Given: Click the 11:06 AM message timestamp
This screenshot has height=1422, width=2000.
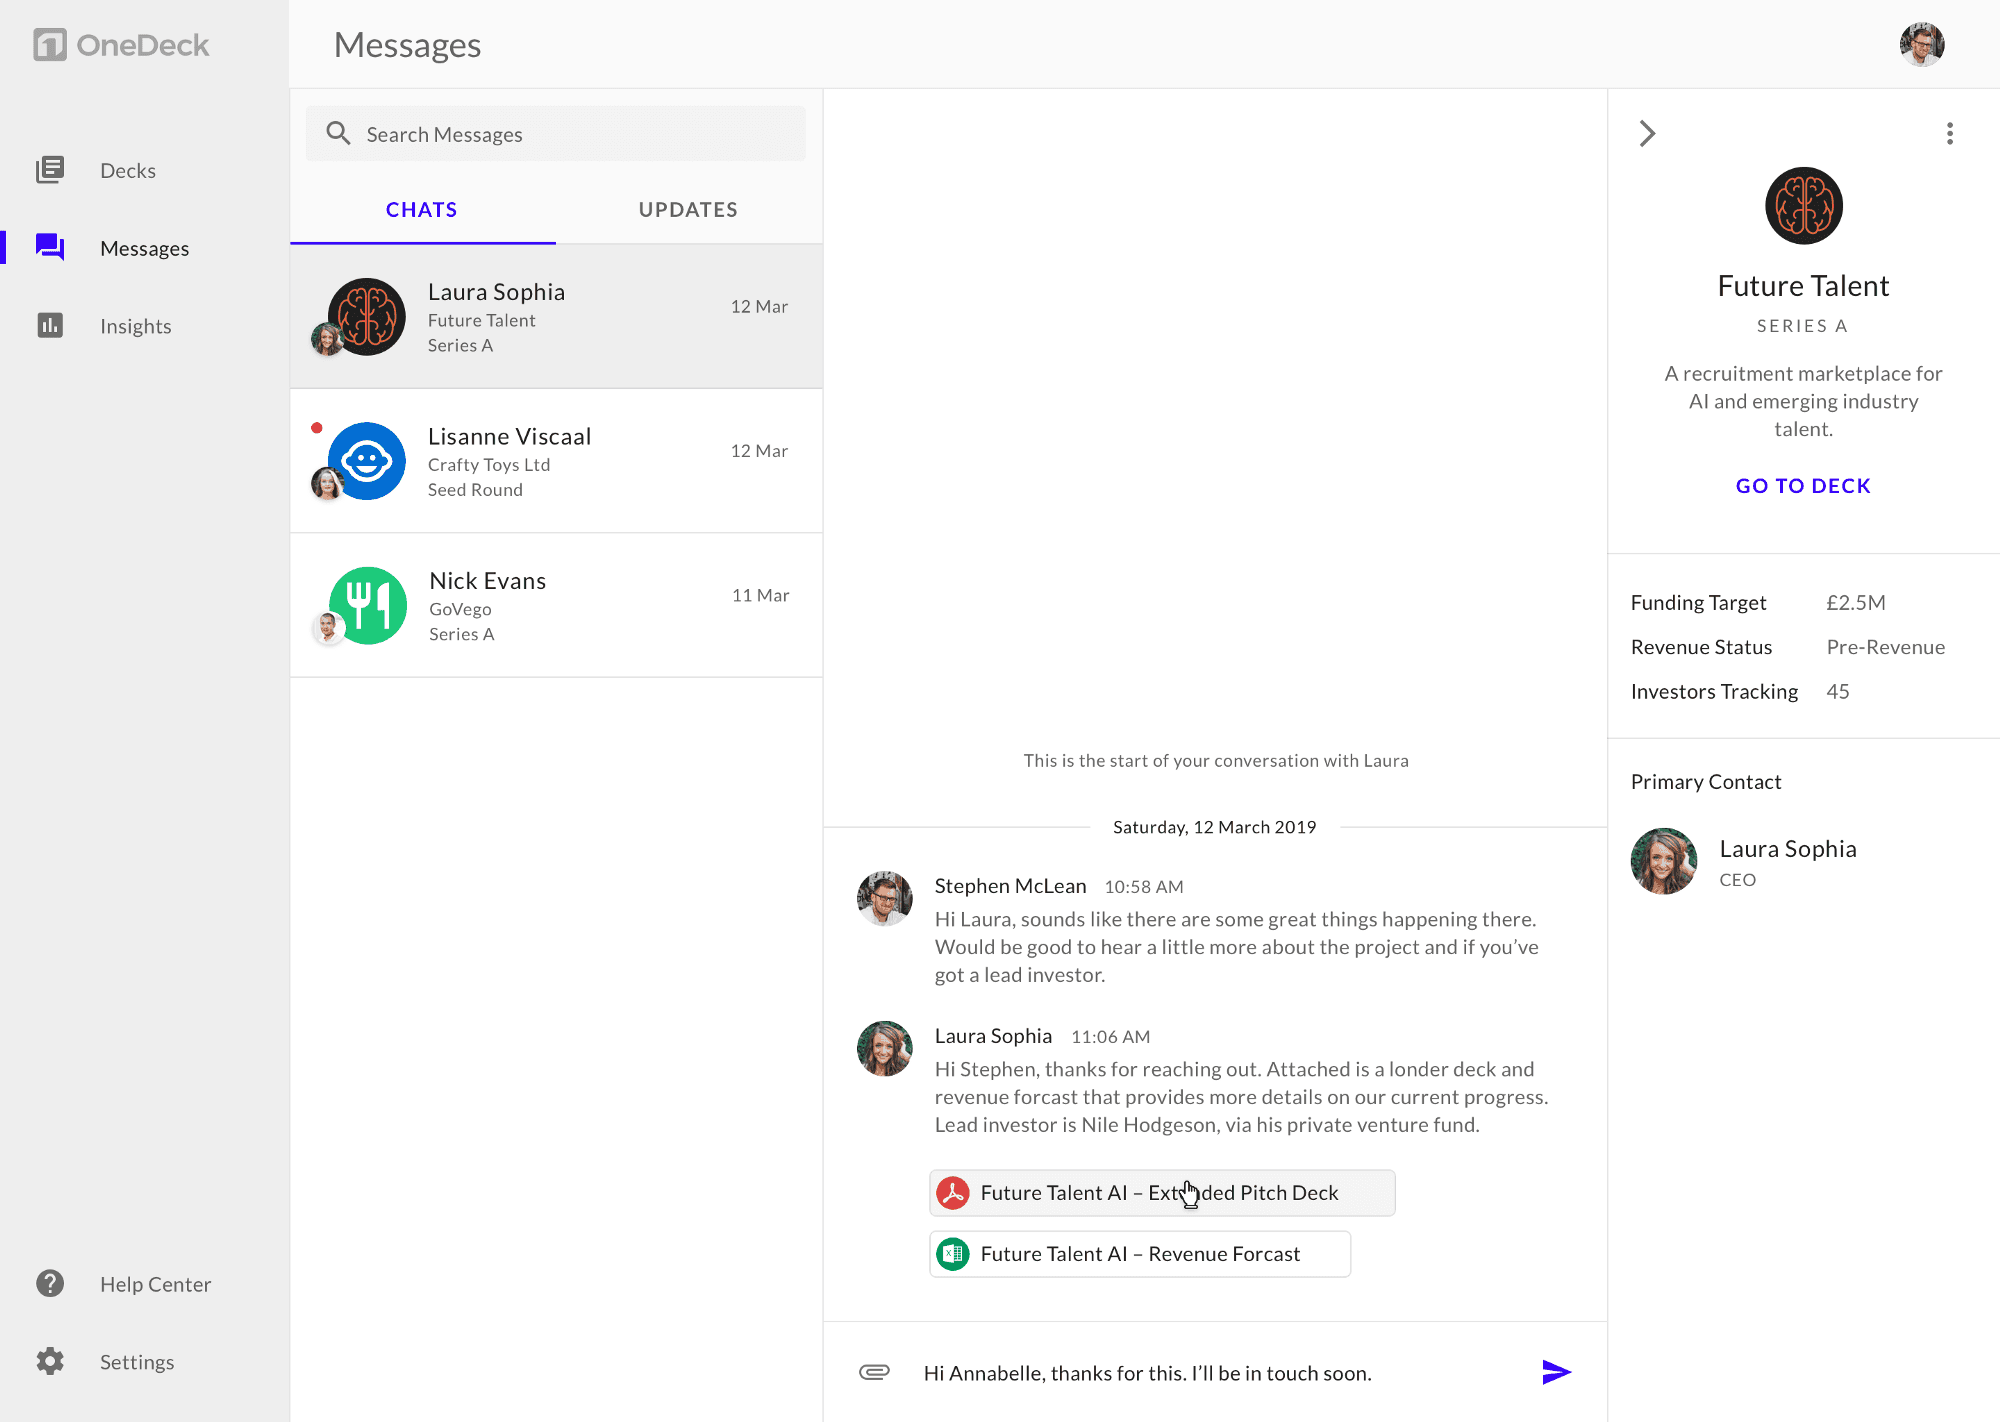Looking at the screenshot, I should pos(1111,1037).
